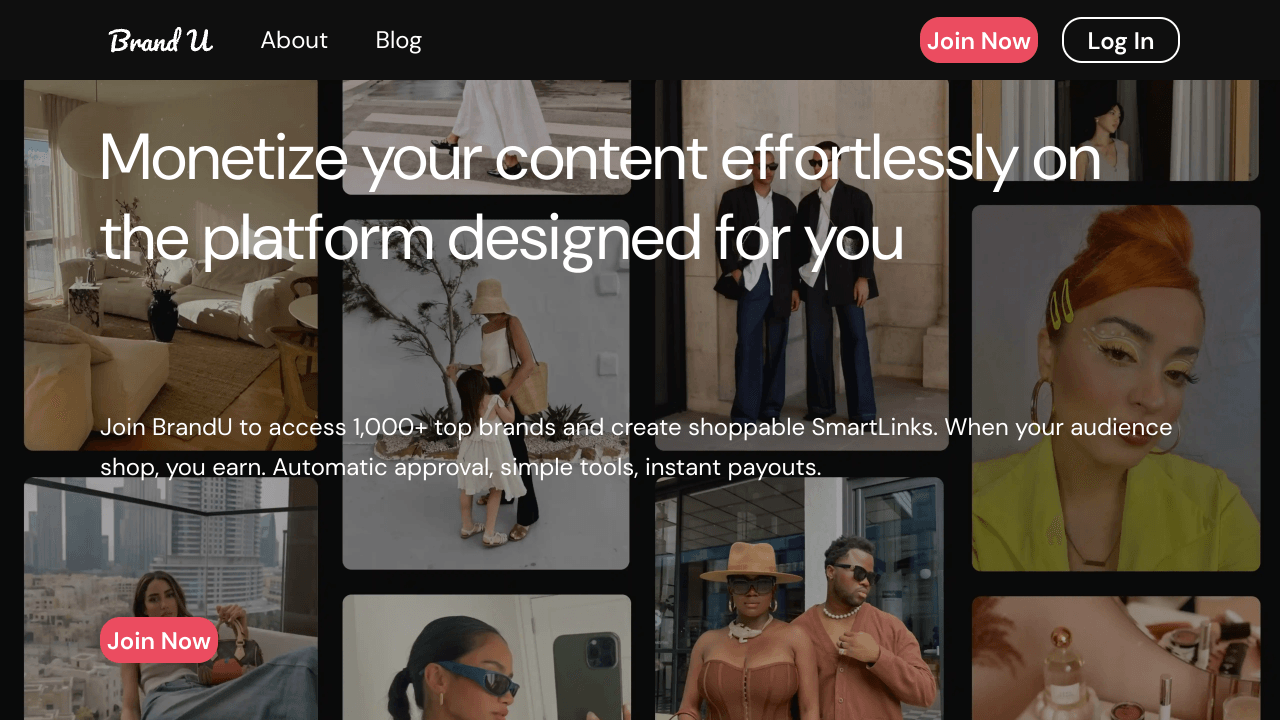Open the About page
1280x720 pixels.
point(294,40)
